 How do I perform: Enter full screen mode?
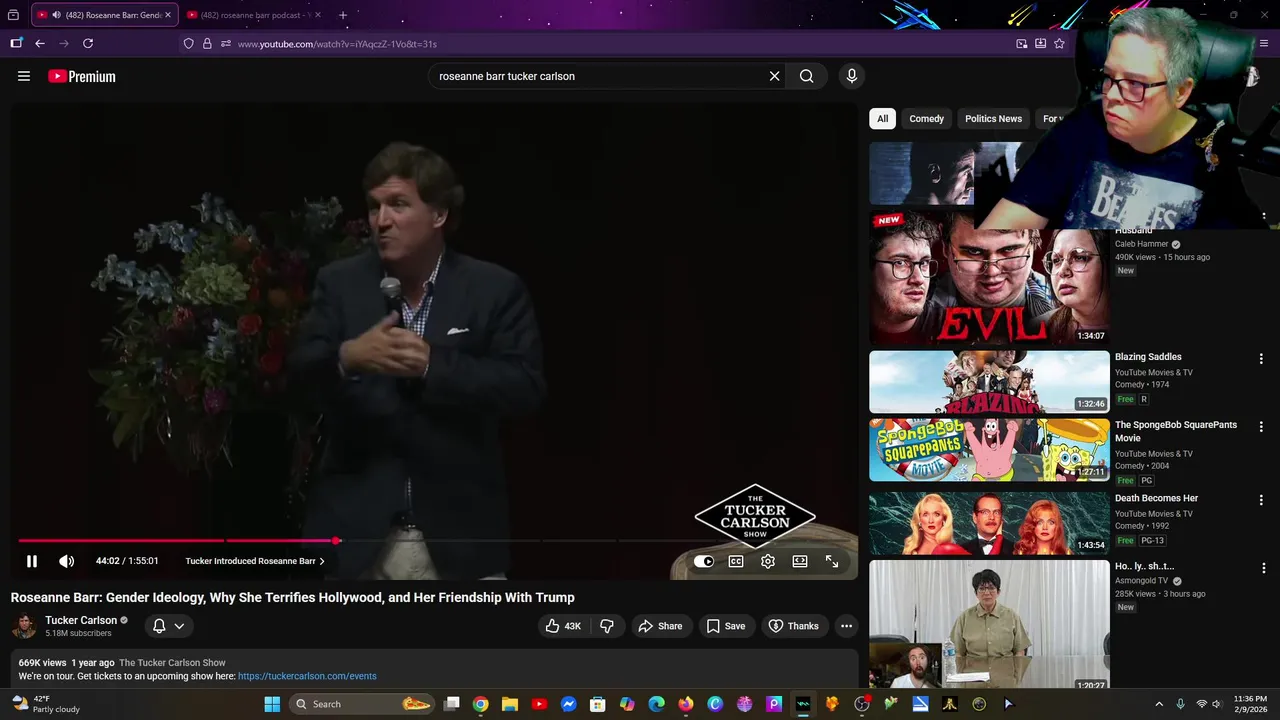tap(832, 561)
